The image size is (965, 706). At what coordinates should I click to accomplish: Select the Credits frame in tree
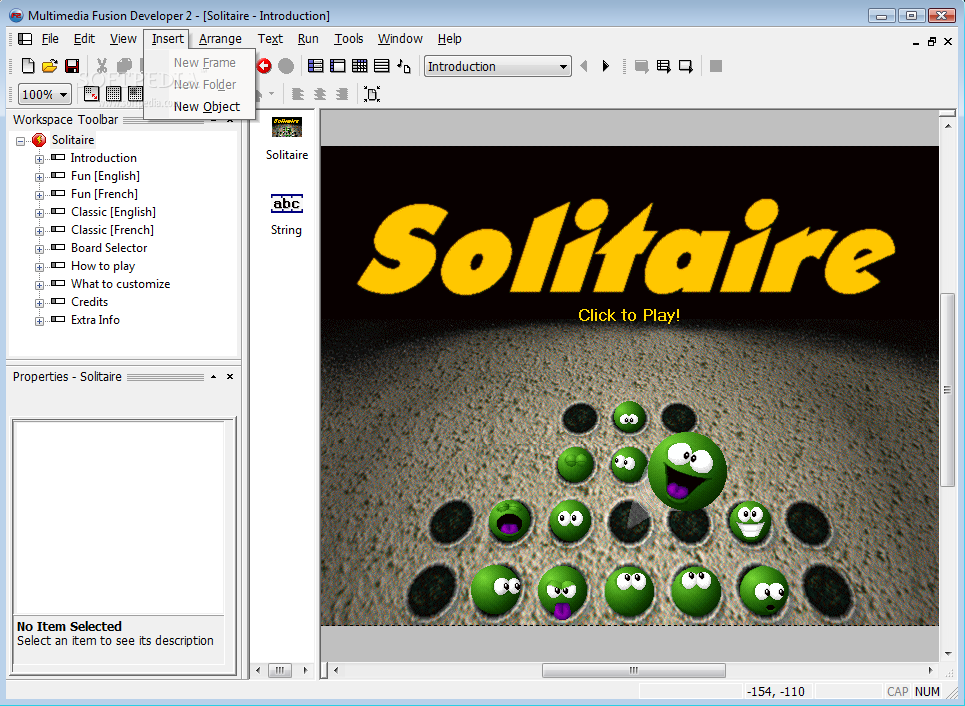89,302
